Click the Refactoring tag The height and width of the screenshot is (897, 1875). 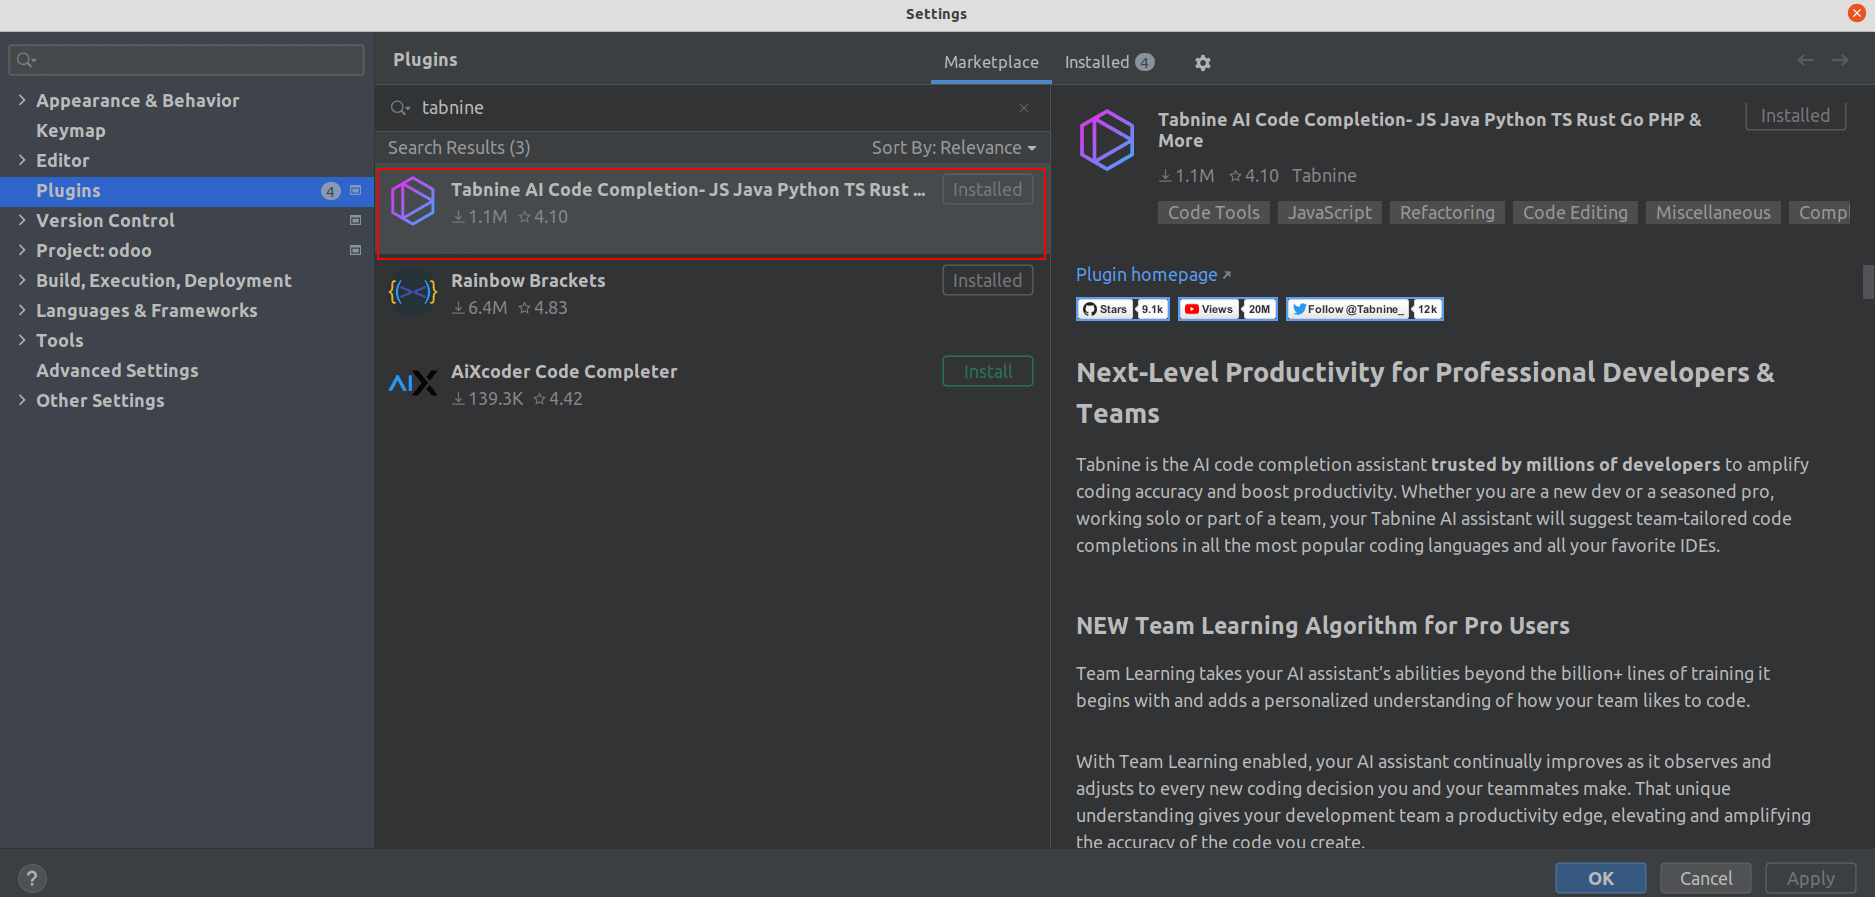coord(1447,213)
